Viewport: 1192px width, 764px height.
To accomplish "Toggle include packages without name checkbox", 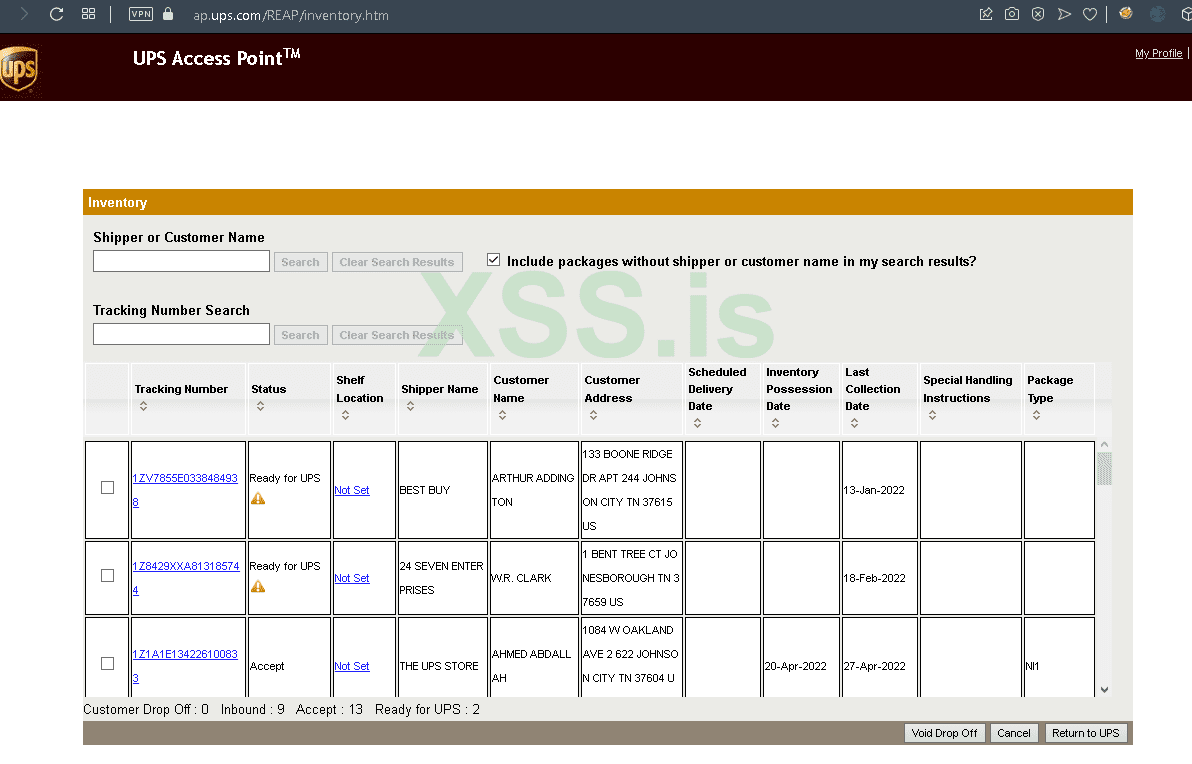I will pos(493,260).
